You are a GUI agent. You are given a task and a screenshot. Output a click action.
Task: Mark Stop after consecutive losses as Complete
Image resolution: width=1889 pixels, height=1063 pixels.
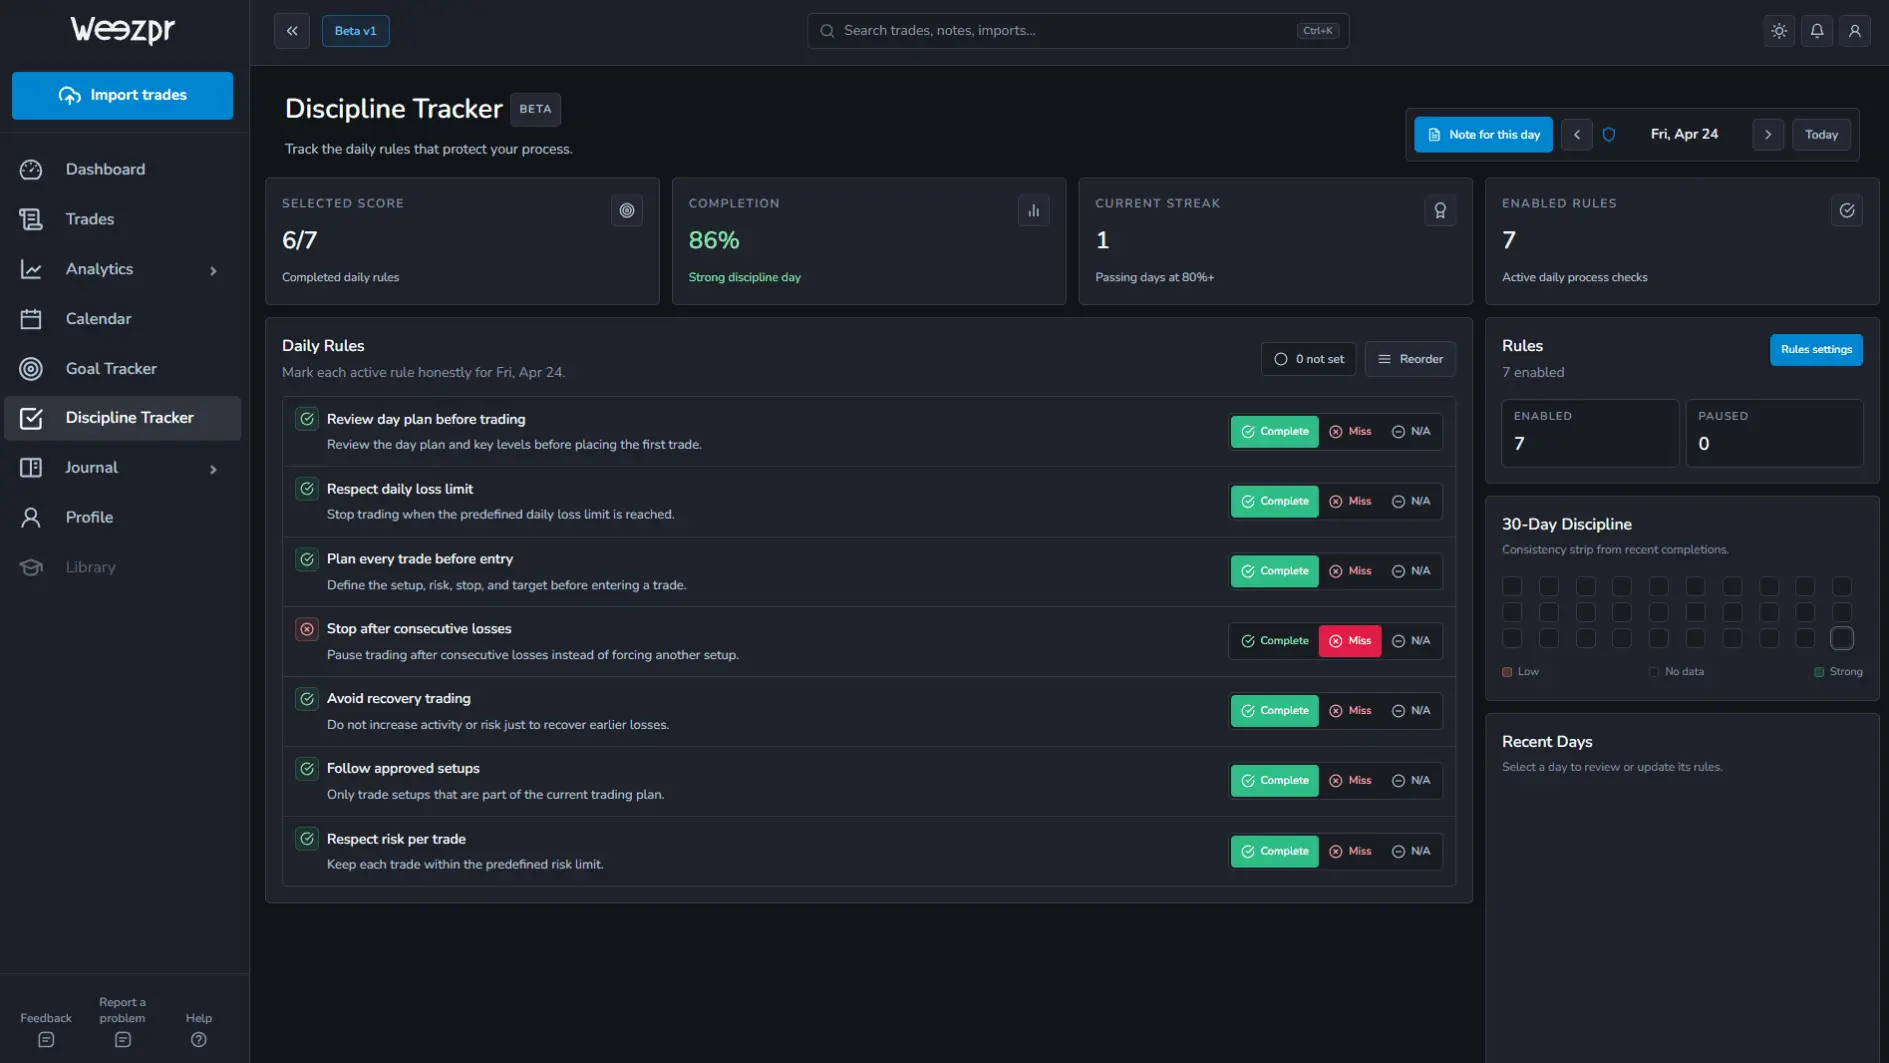tap(1275, 641)
